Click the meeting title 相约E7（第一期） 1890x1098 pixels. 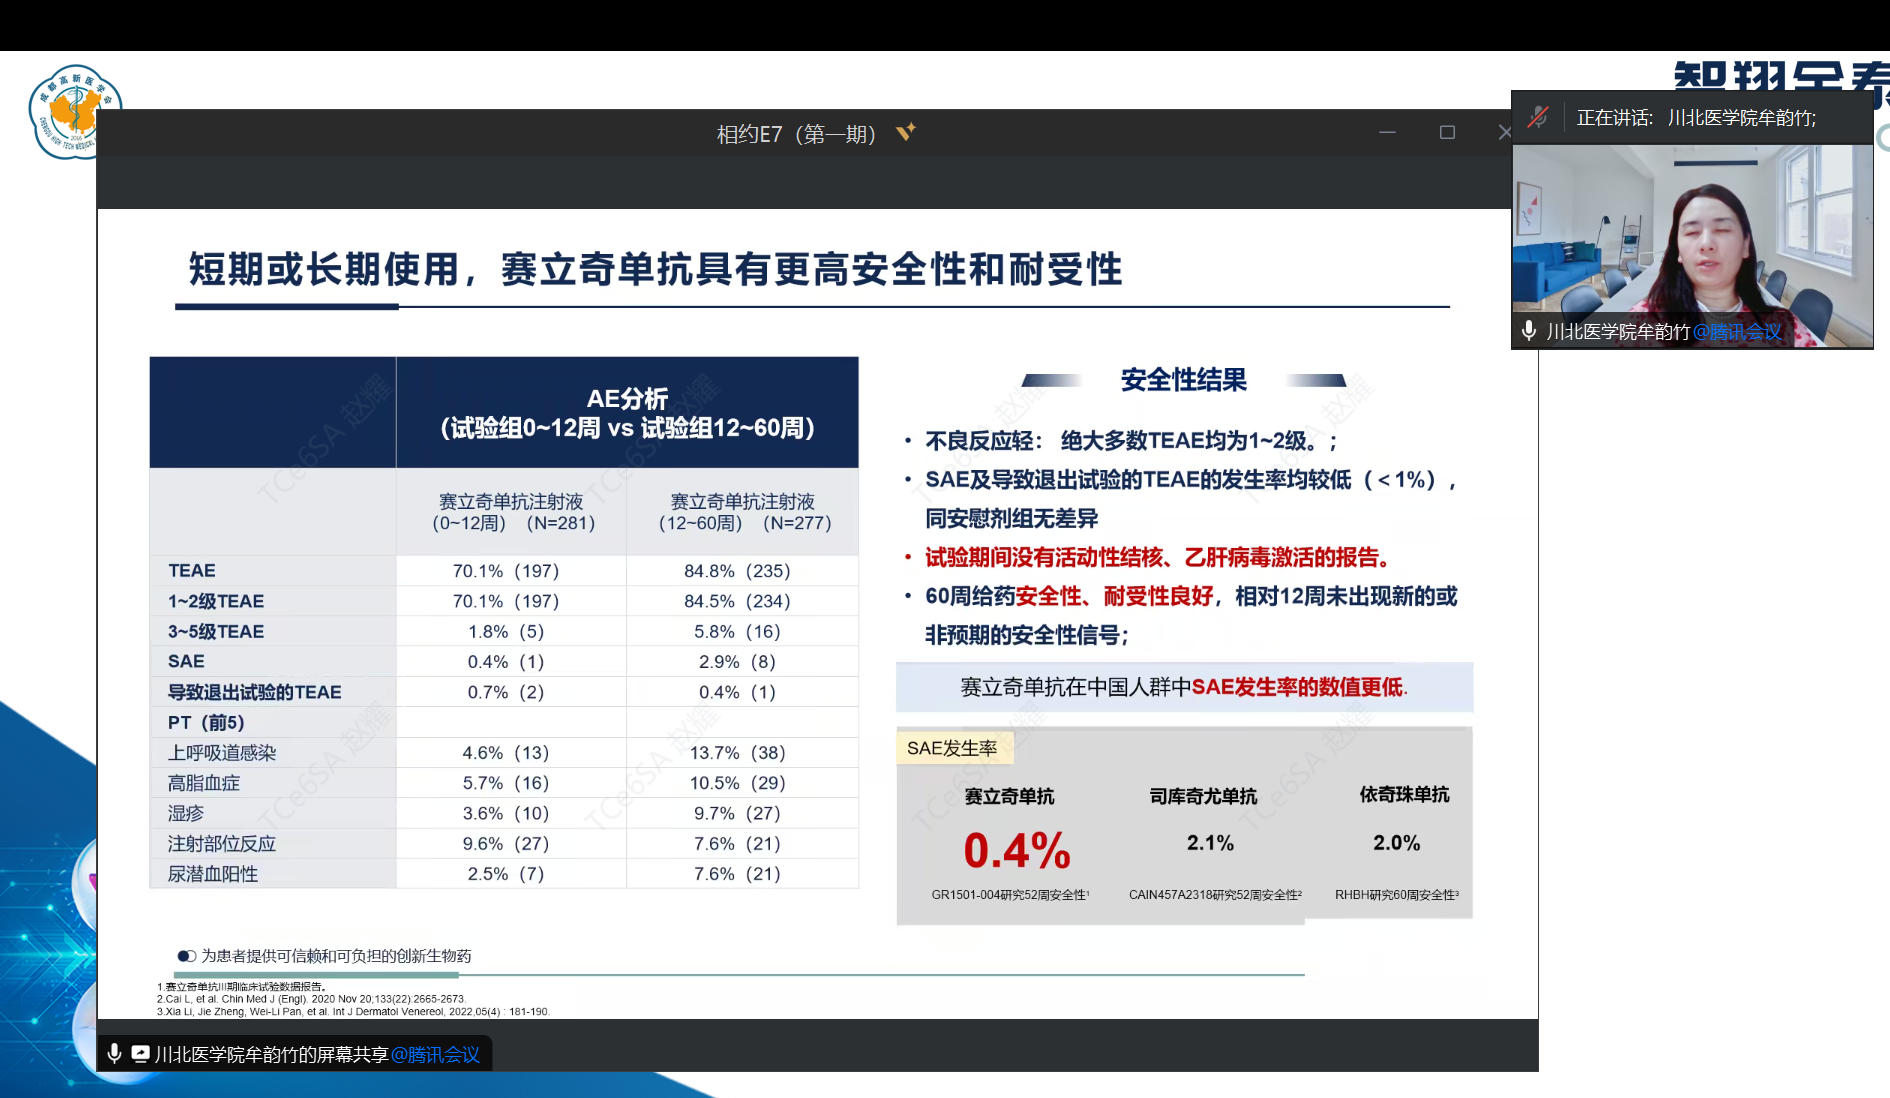click(795, 133)
